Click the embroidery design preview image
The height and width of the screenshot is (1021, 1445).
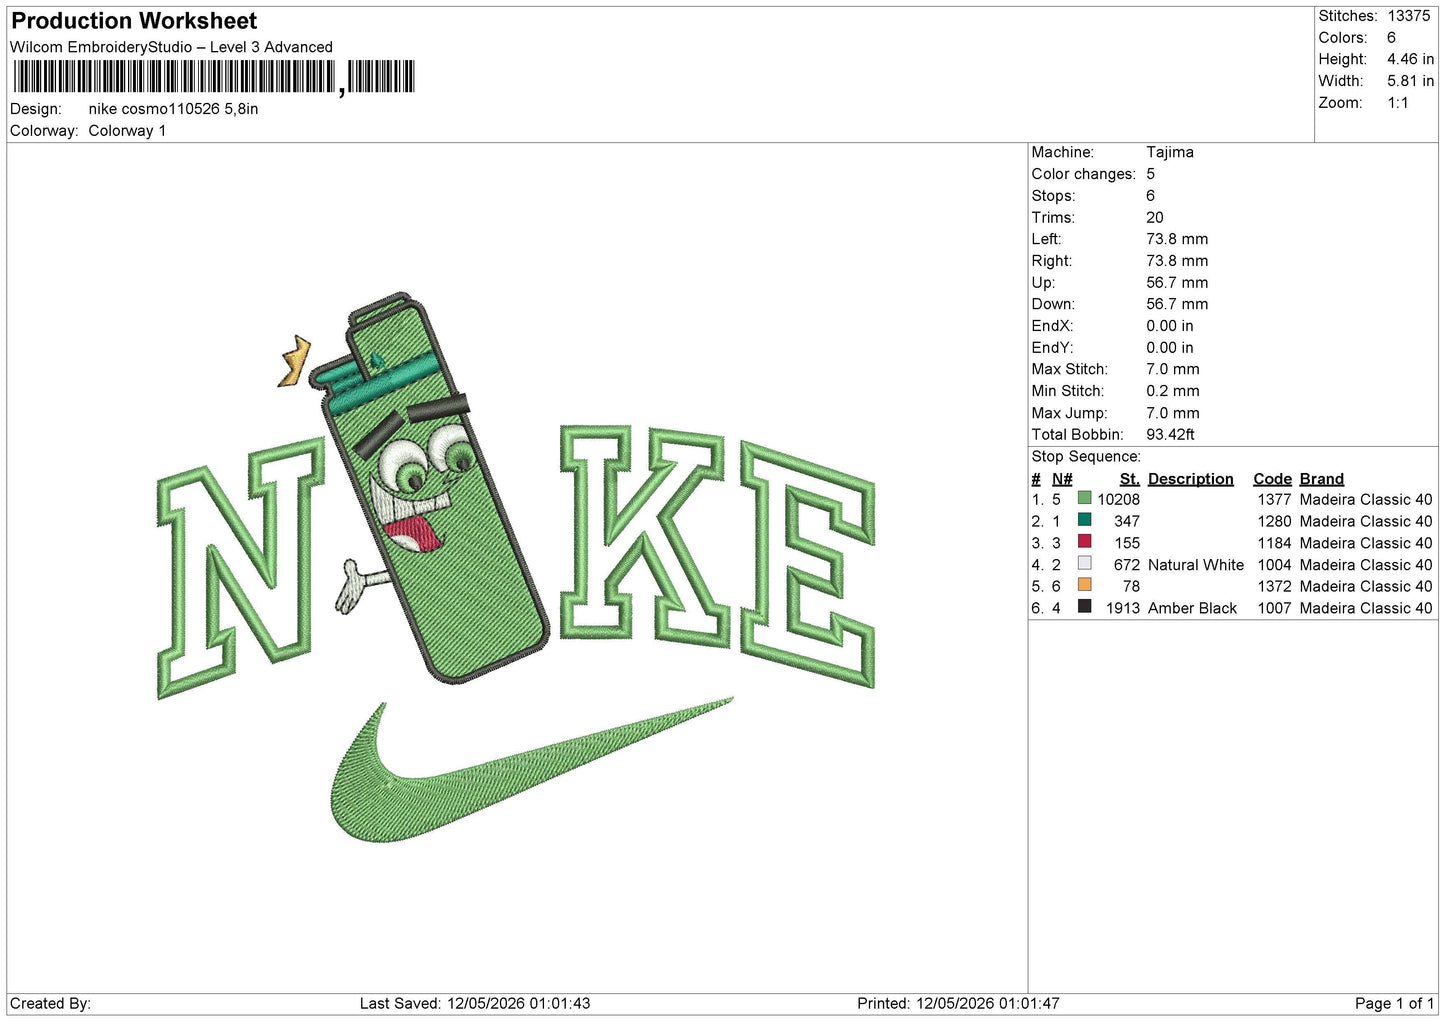[x=516, y=567]
